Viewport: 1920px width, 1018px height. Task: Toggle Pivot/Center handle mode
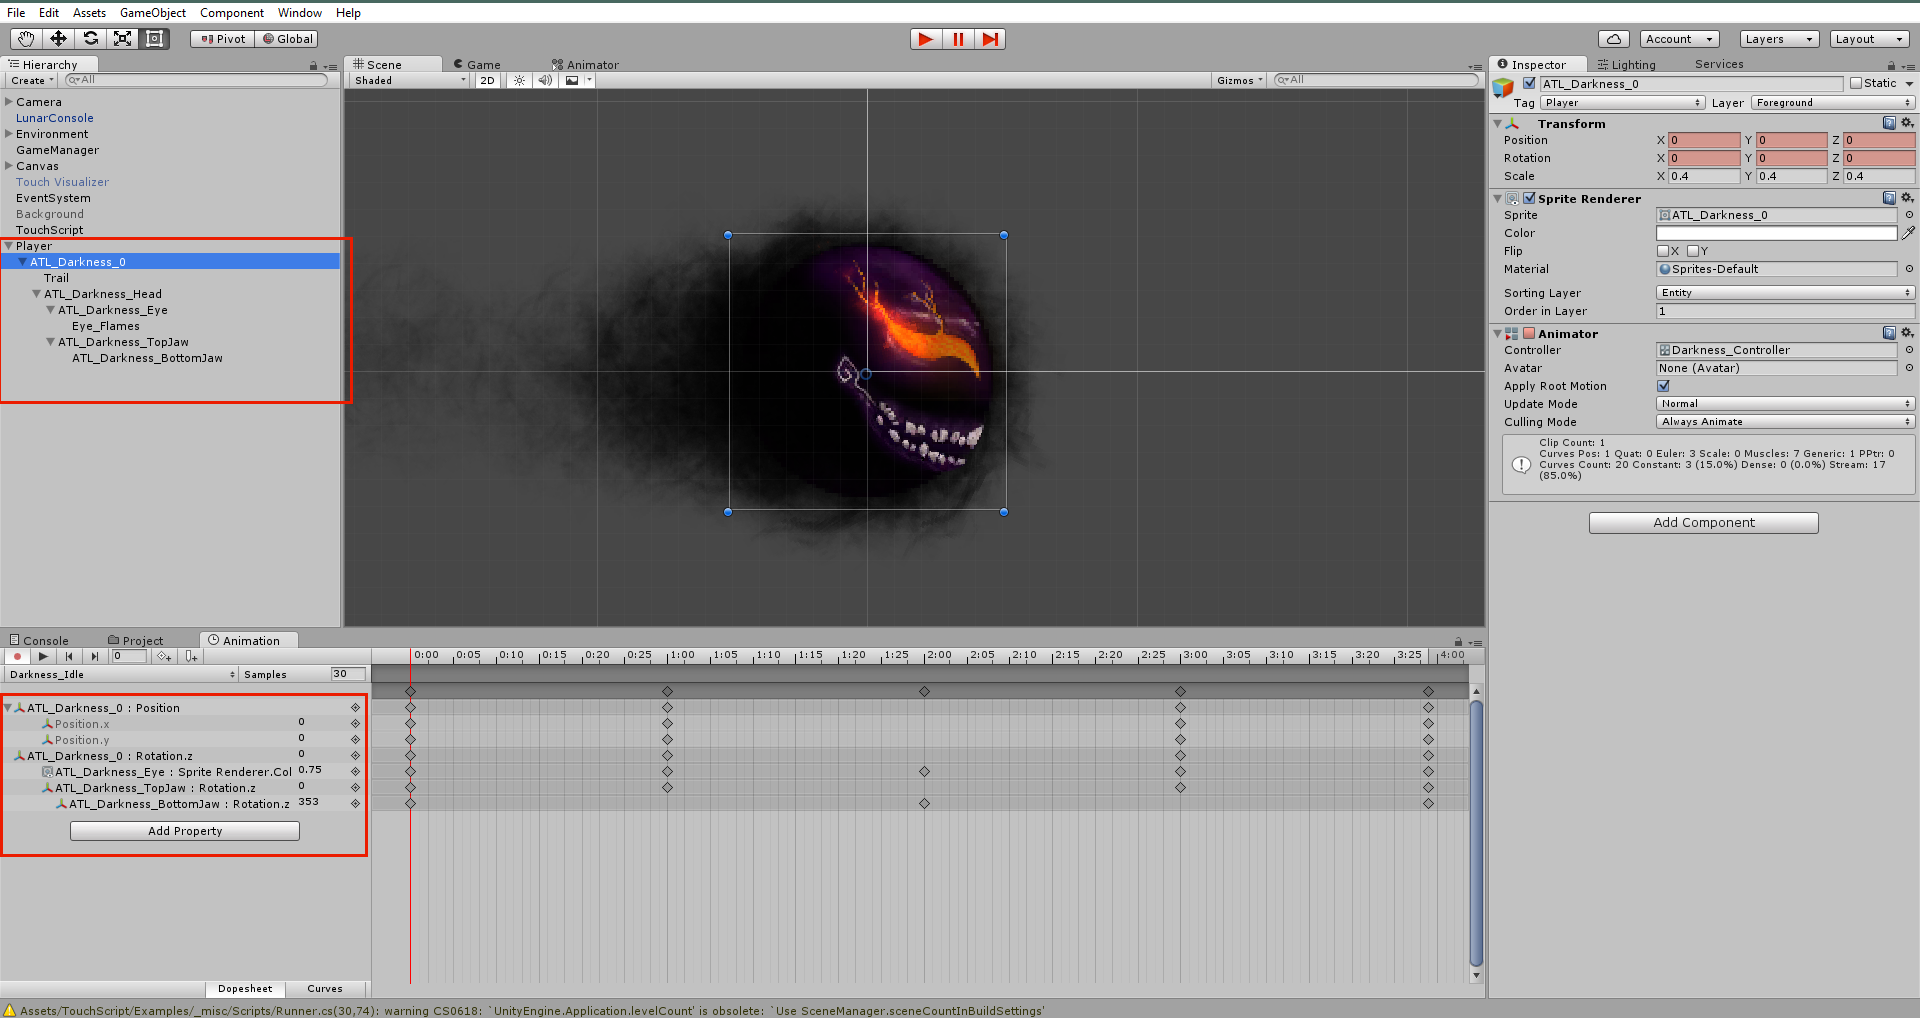coord(222,39)
